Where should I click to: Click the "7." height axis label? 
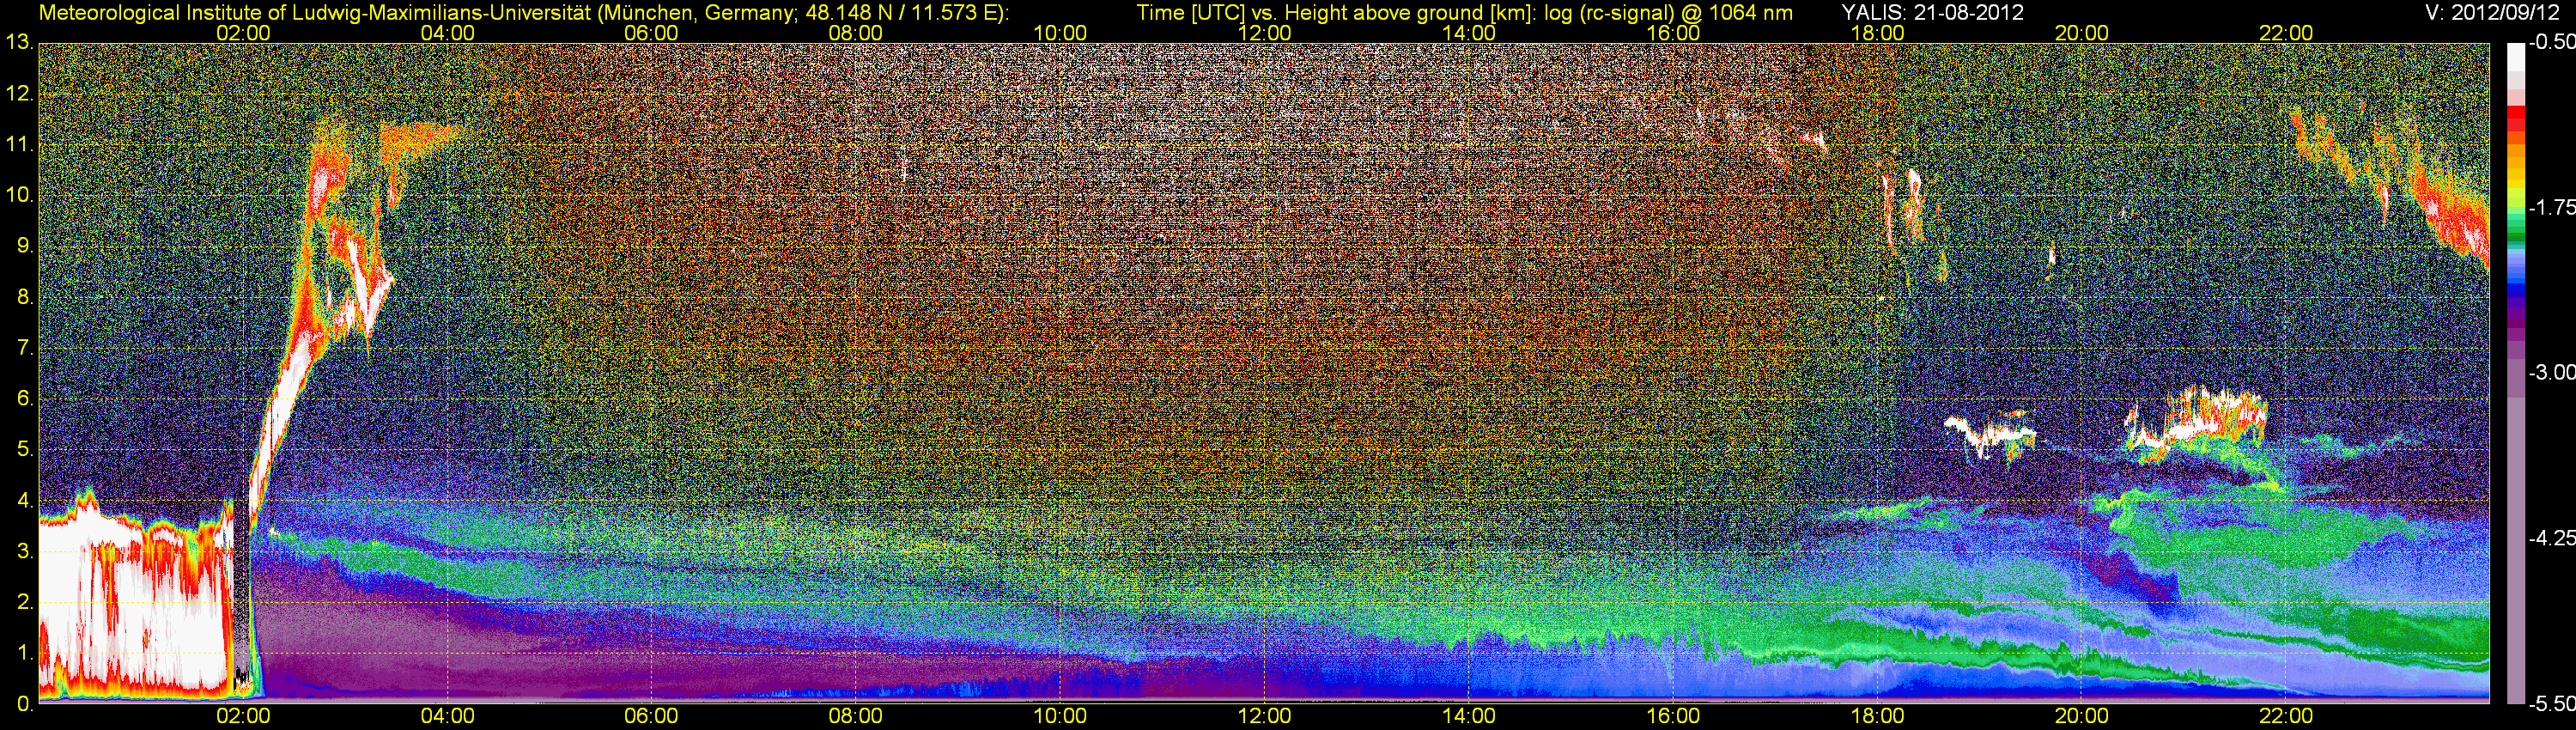tap(25, 348)
